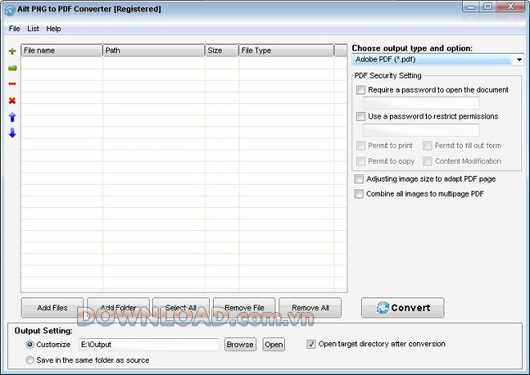Click the Select All button
This screenshot has width=530, height=375.
point(181,308)
